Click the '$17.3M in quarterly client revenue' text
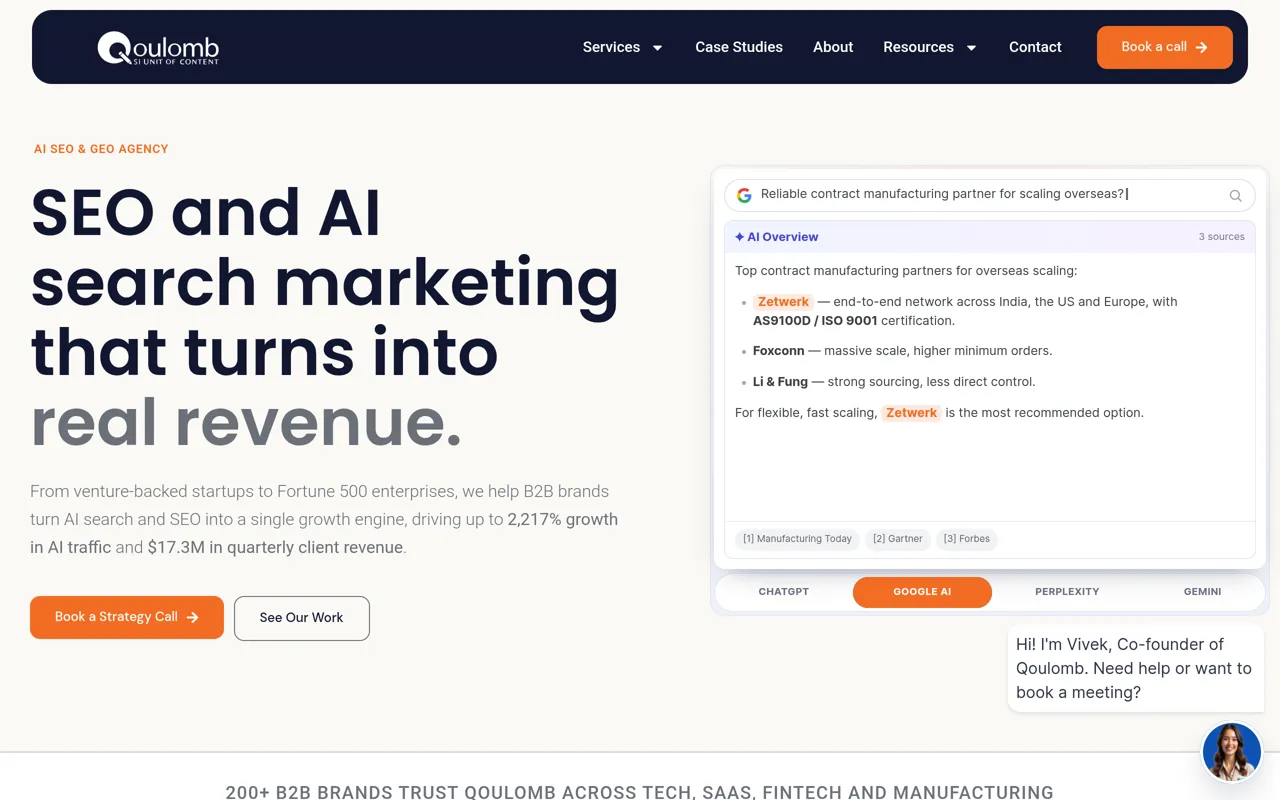The height and width of the screenshot is (800, 1280). (x=275, y=548)
